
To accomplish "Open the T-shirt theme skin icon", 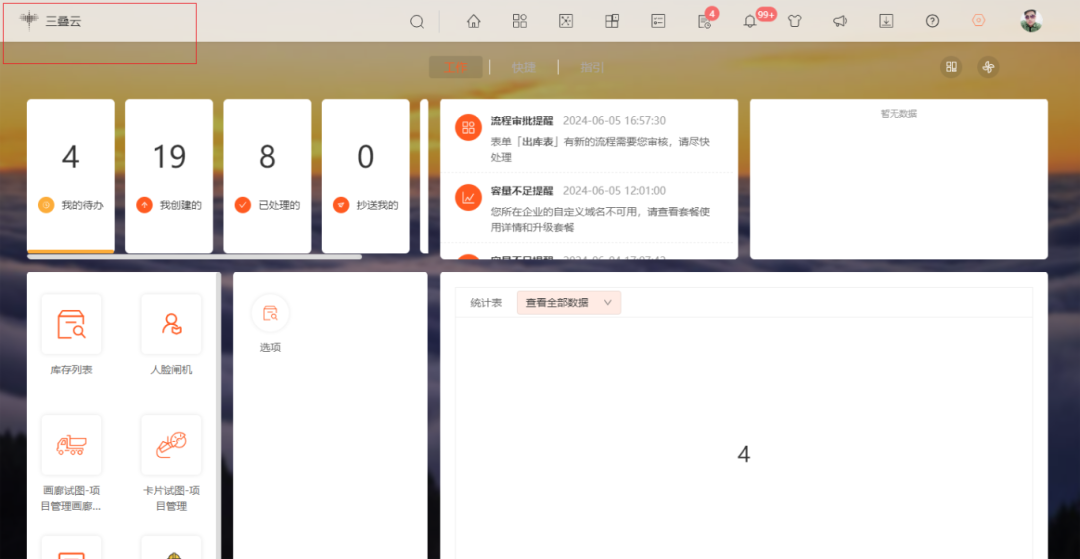I will (x=795, y=21).
